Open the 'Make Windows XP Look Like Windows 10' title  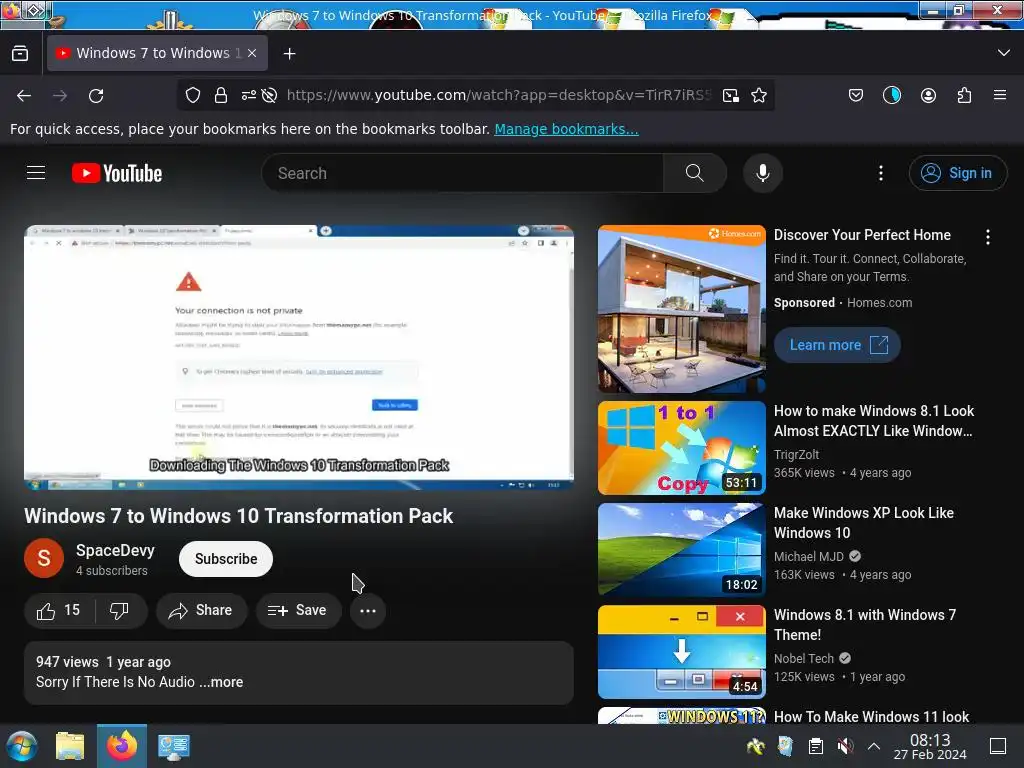coord(863,522)
